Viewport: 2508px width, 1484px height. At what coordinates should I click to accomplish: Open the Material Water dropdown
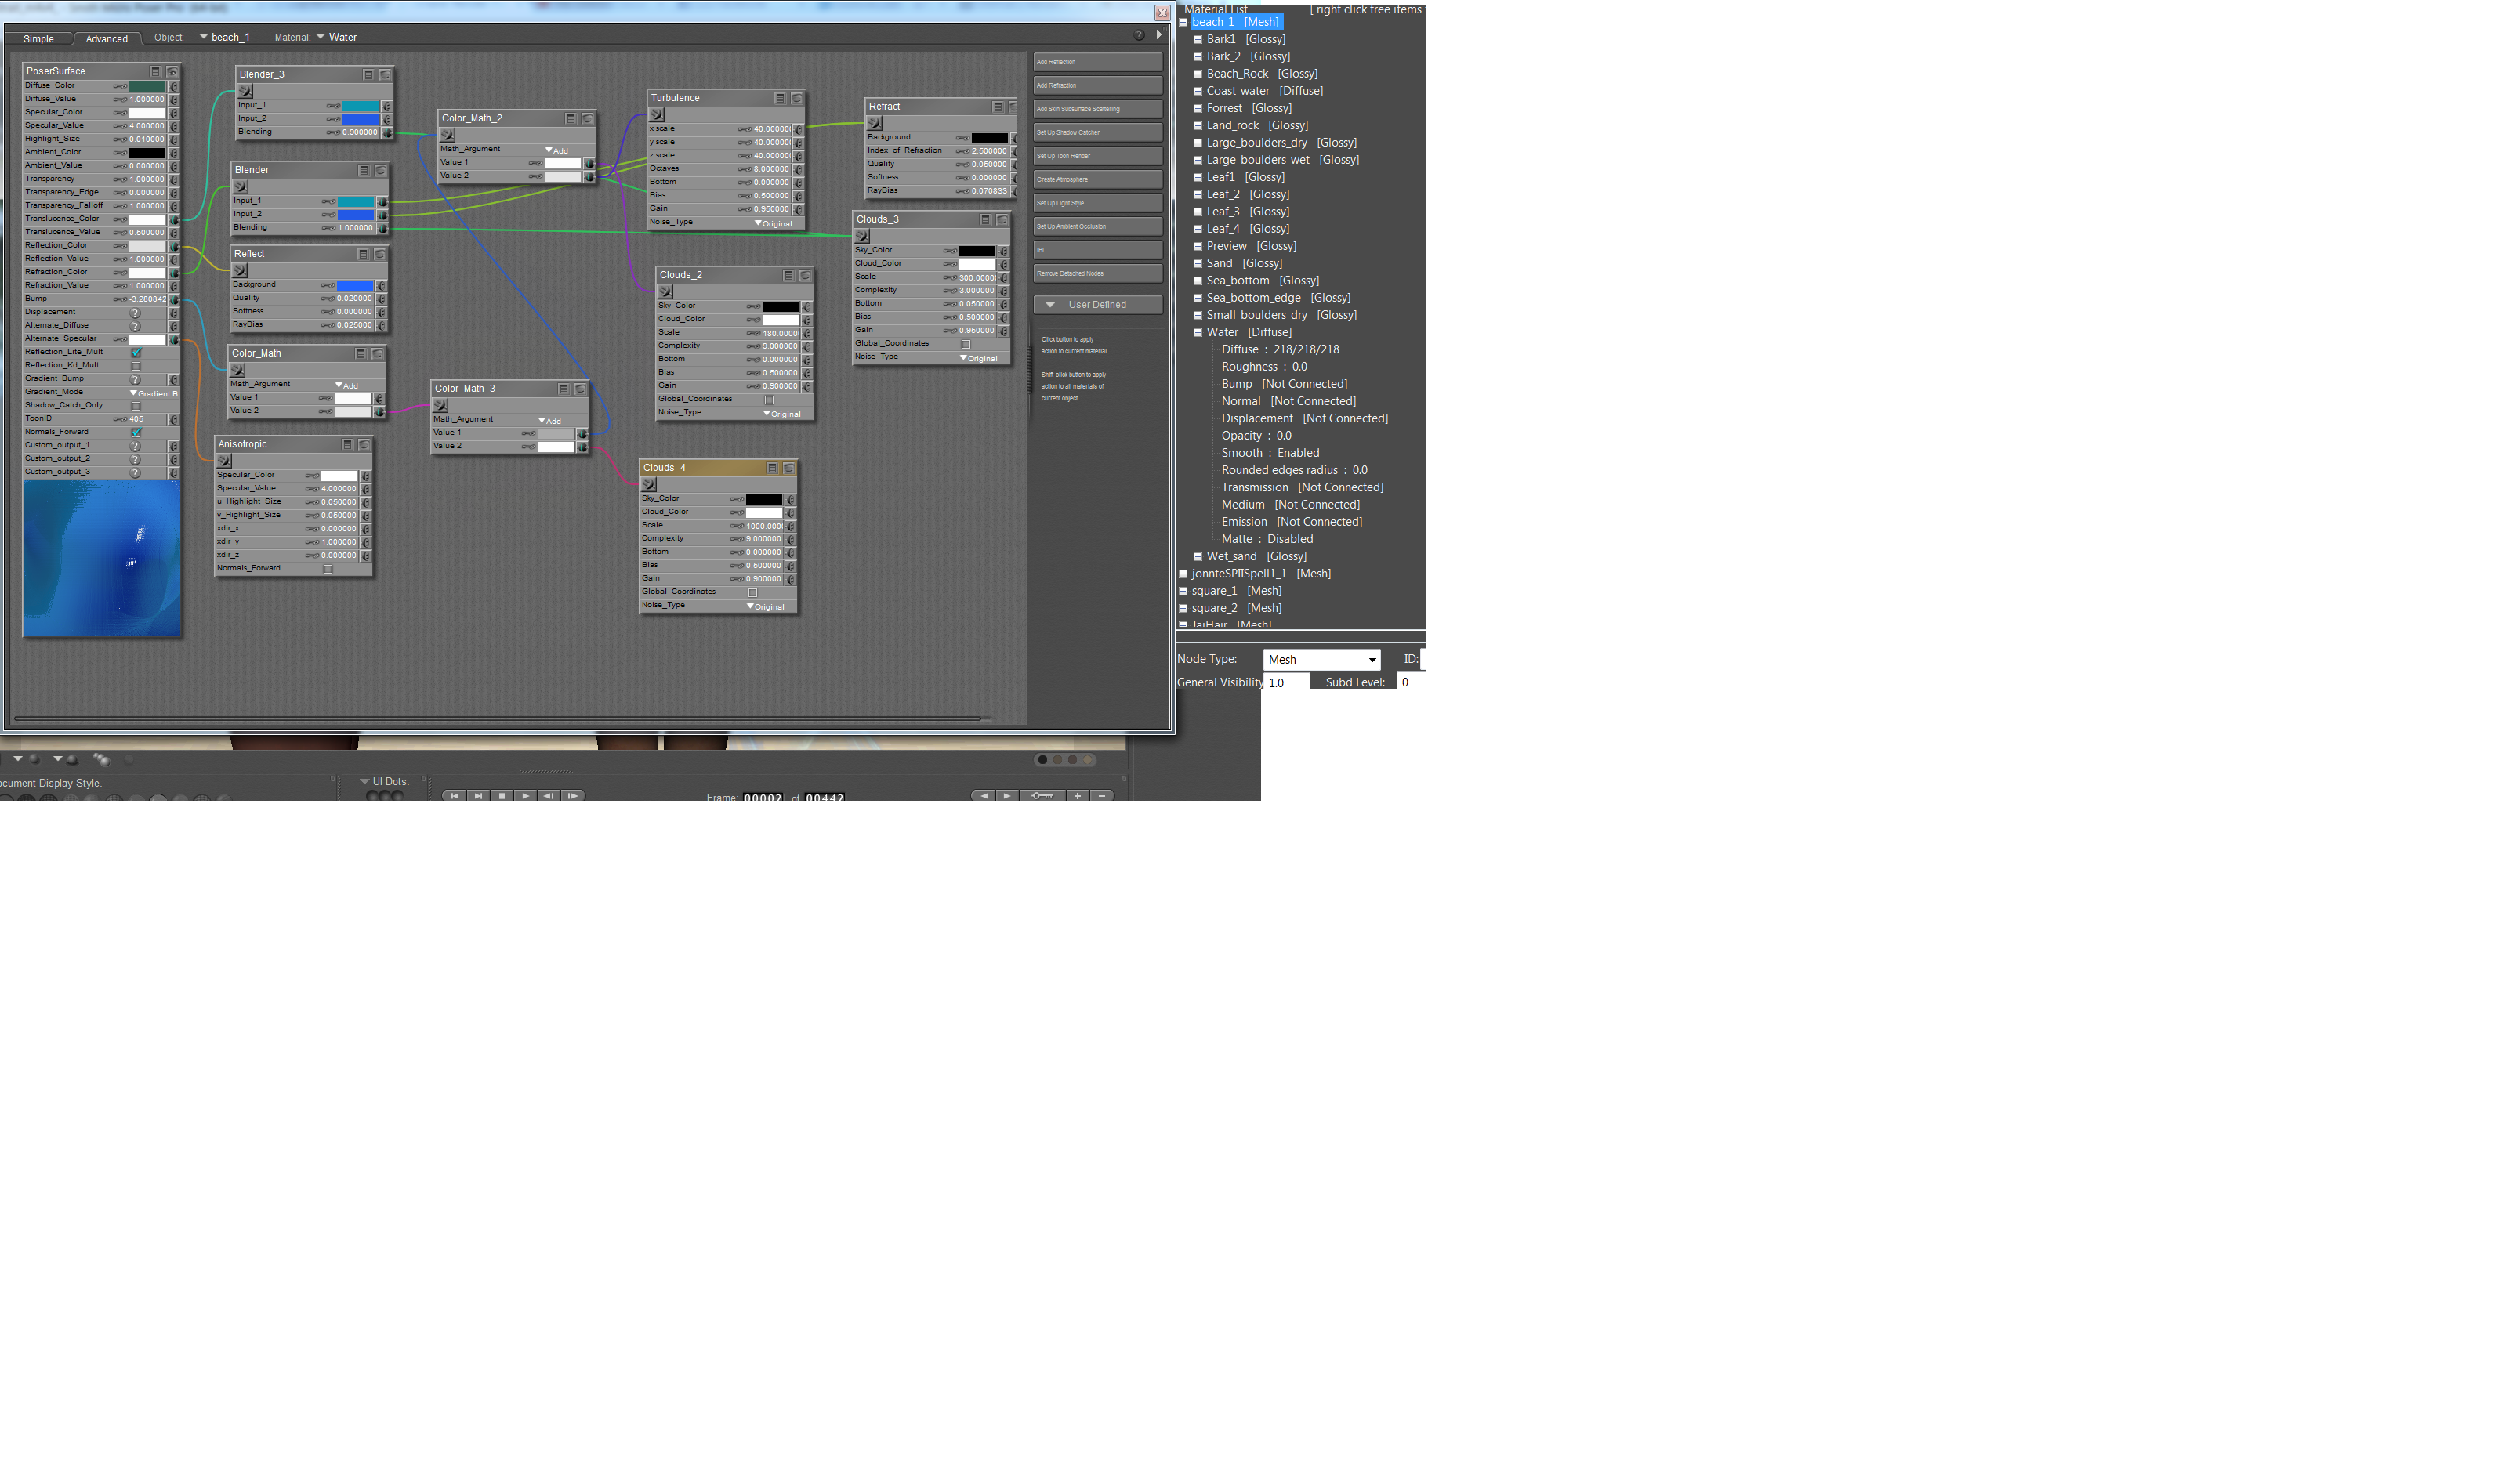coord(335,37)
